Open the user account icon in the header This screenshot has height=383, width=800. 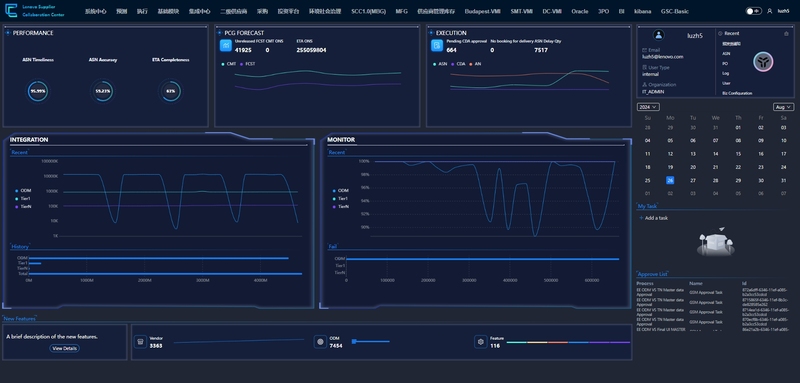[x=769, y=11]
